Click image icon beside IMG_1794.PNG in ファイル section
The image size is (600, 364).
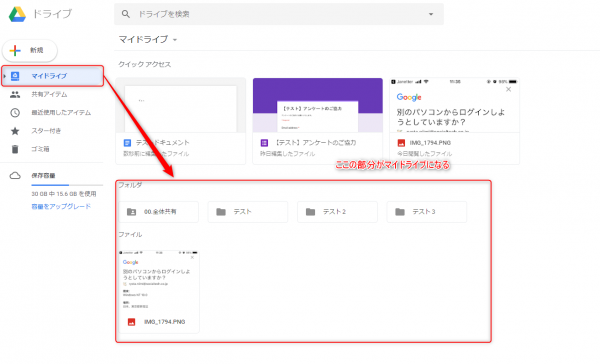[131, 322]
